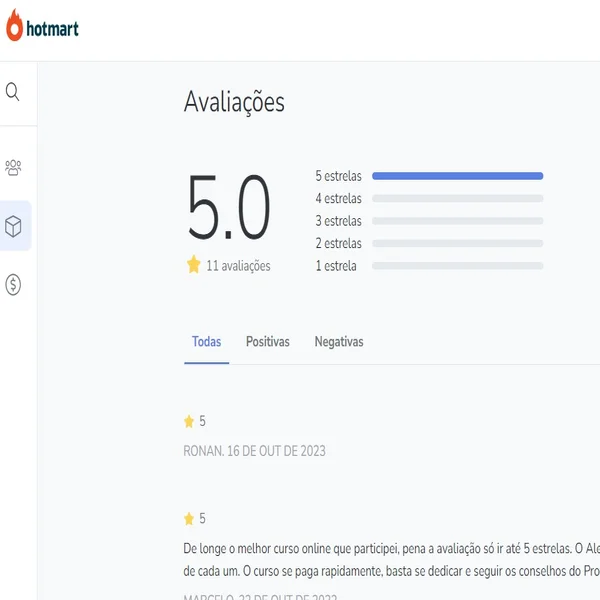Click the 'de cada um. O curso' review line
Screen dimensions: 600x600
pyautogui.click(x=391, y=571)
